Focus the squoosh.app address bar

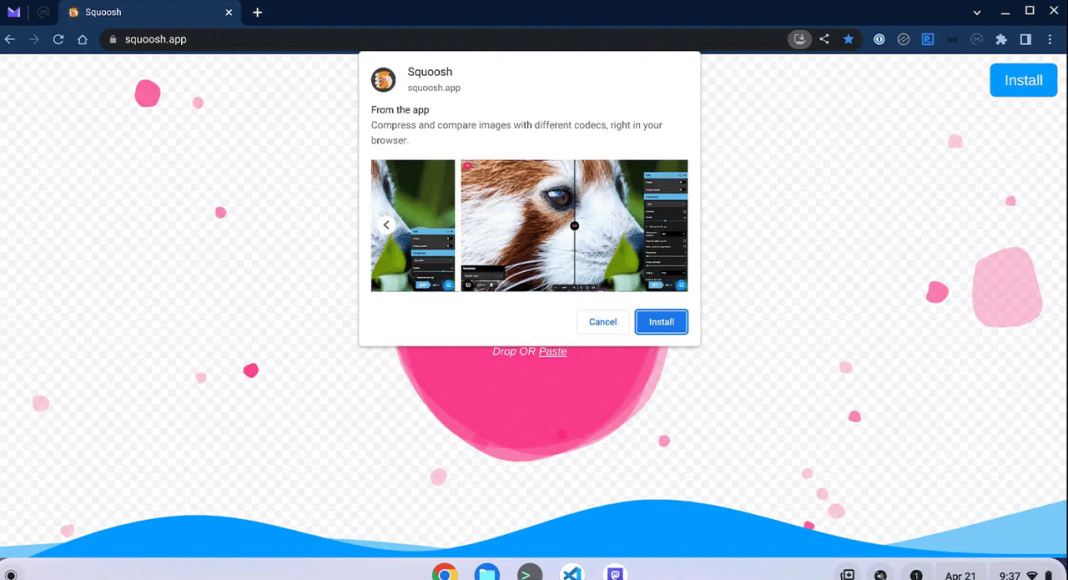point(443,39)
